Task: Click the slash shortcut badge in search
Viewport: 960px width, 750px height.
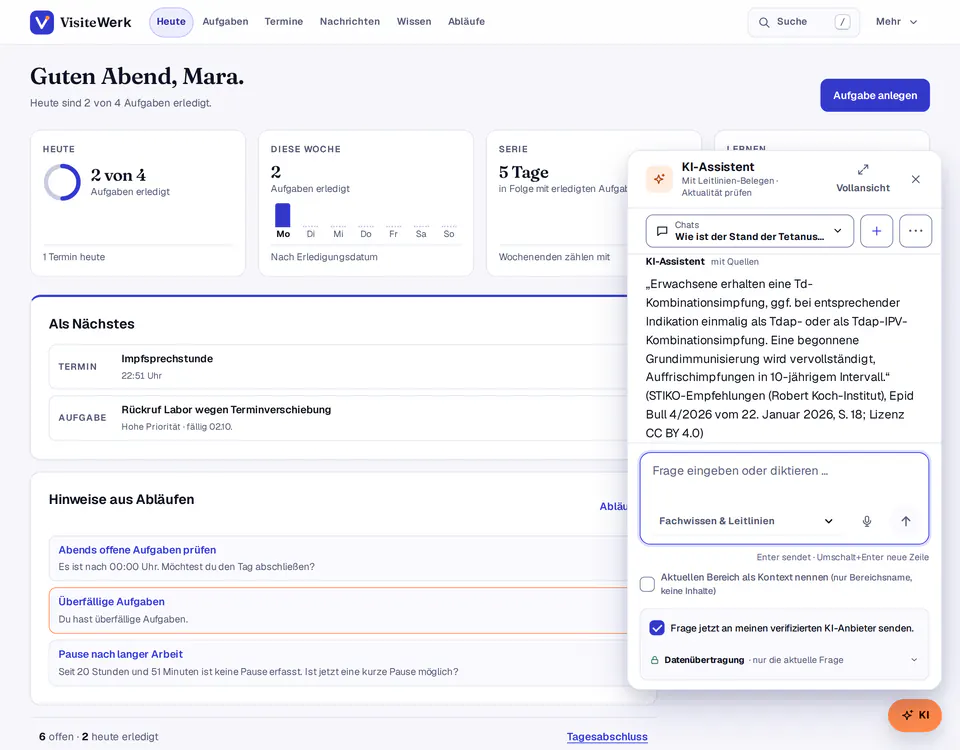Action: [842, 22]
